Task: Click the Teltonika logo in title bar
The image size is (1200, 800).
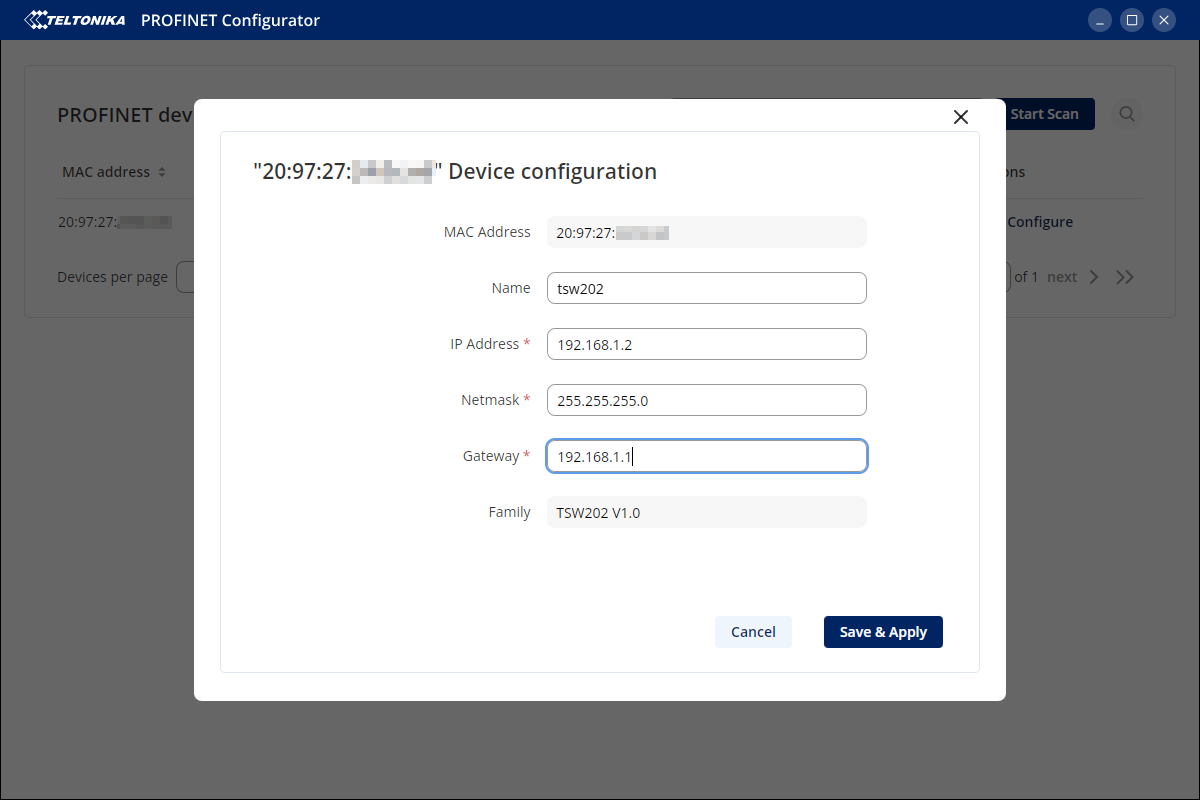Action: pyautogui.click(x=75, y=20)
